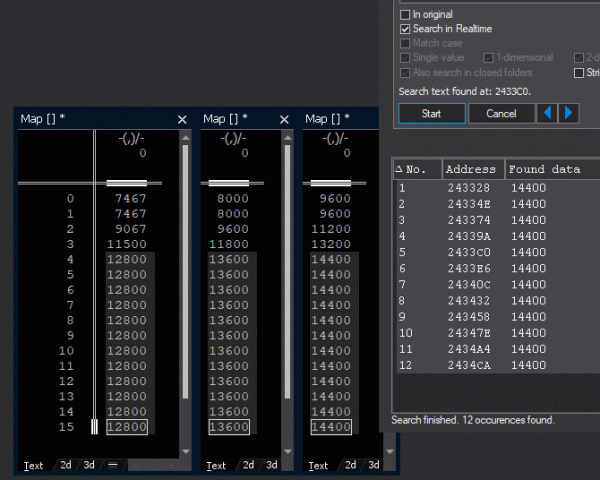Click the third Map window's down scroll arrow
The width and height of the screenshot is (600, 480).
point(390,451)
